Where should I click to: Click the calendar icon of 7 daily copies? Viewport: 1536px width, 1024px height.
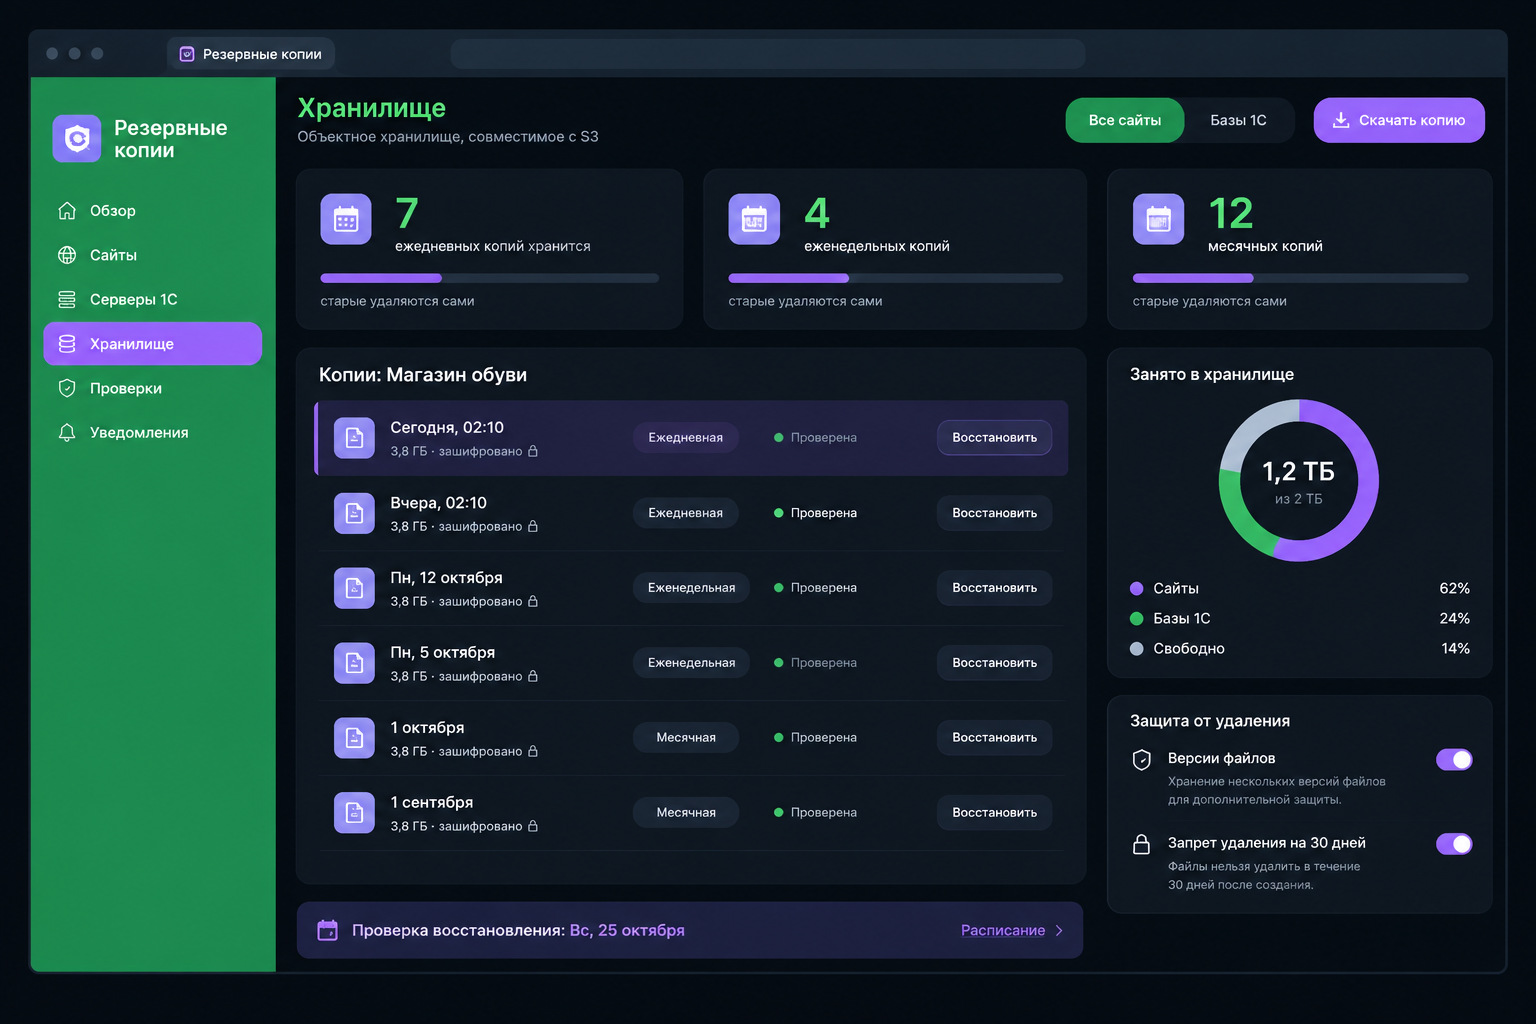pos(346,219)
